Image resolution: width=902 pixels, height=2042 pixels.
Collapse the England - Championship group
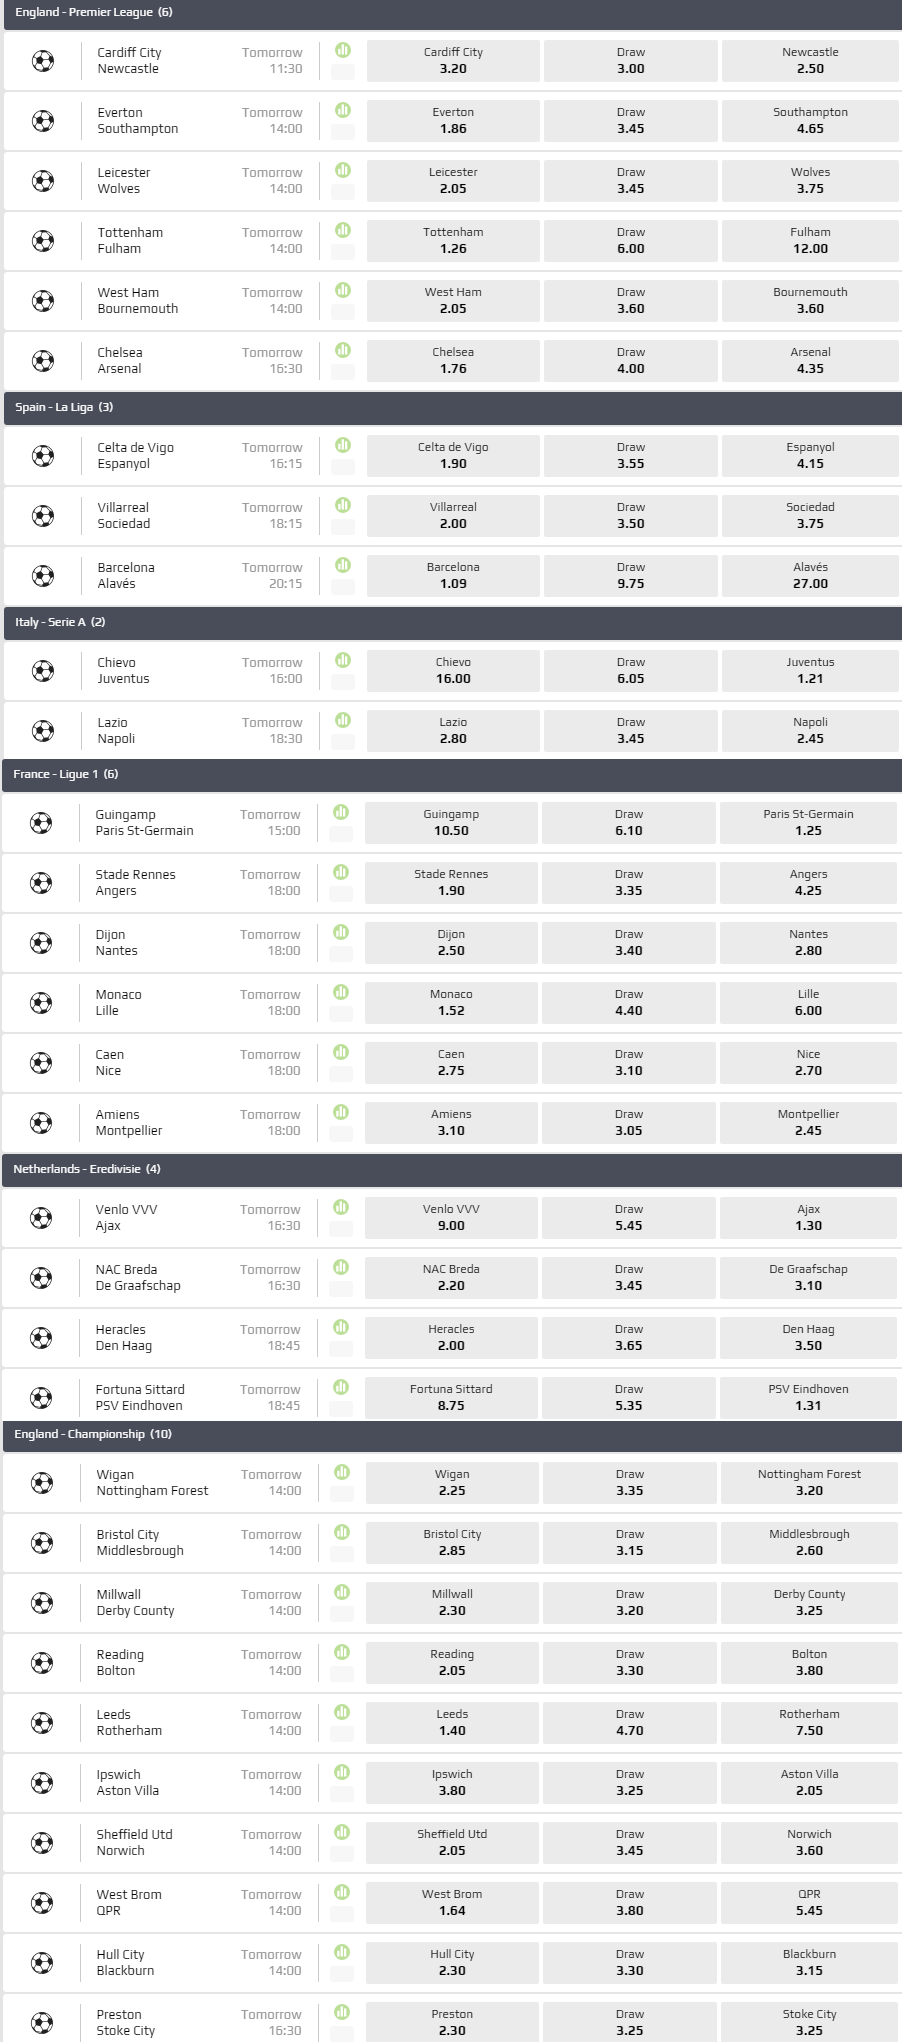(x=450, y=1434)
